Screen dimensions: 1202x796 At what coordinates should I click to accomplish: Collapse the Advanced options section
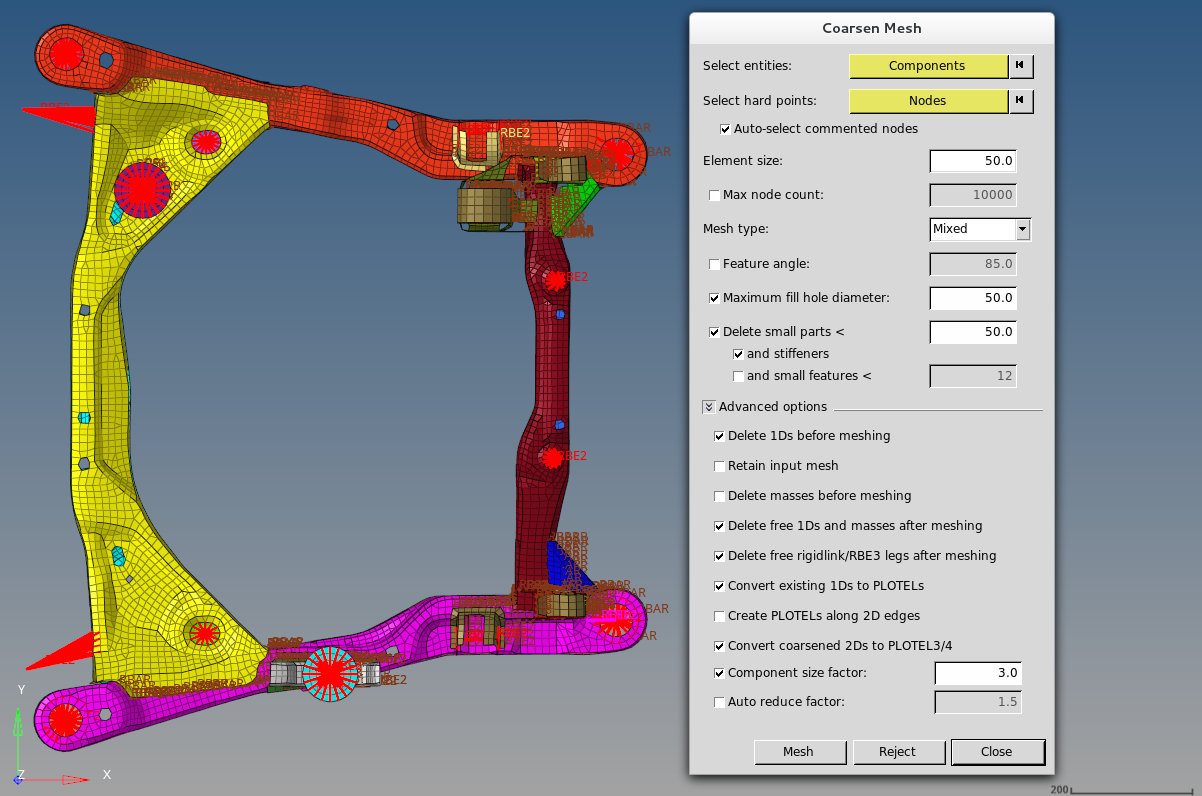(709, 407)
